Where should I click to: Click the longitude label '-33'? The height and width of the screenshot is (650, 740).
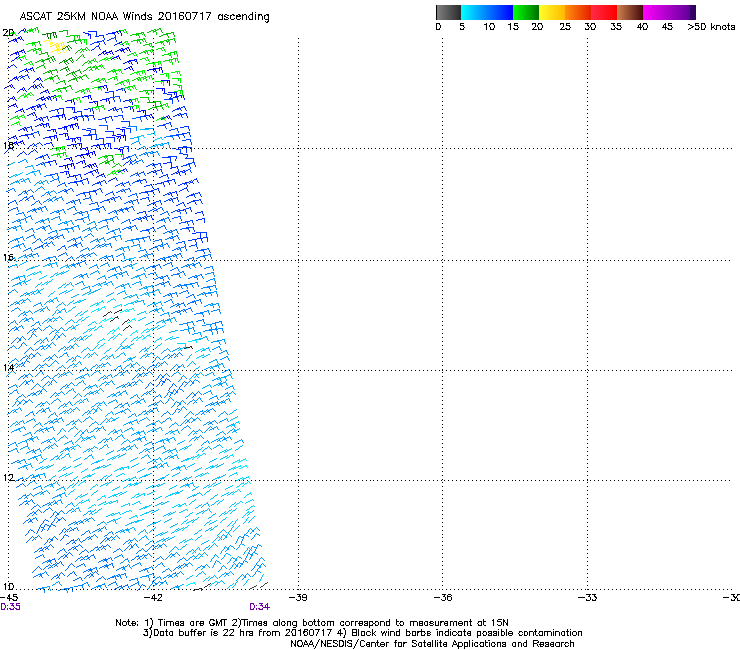point(588,598)
